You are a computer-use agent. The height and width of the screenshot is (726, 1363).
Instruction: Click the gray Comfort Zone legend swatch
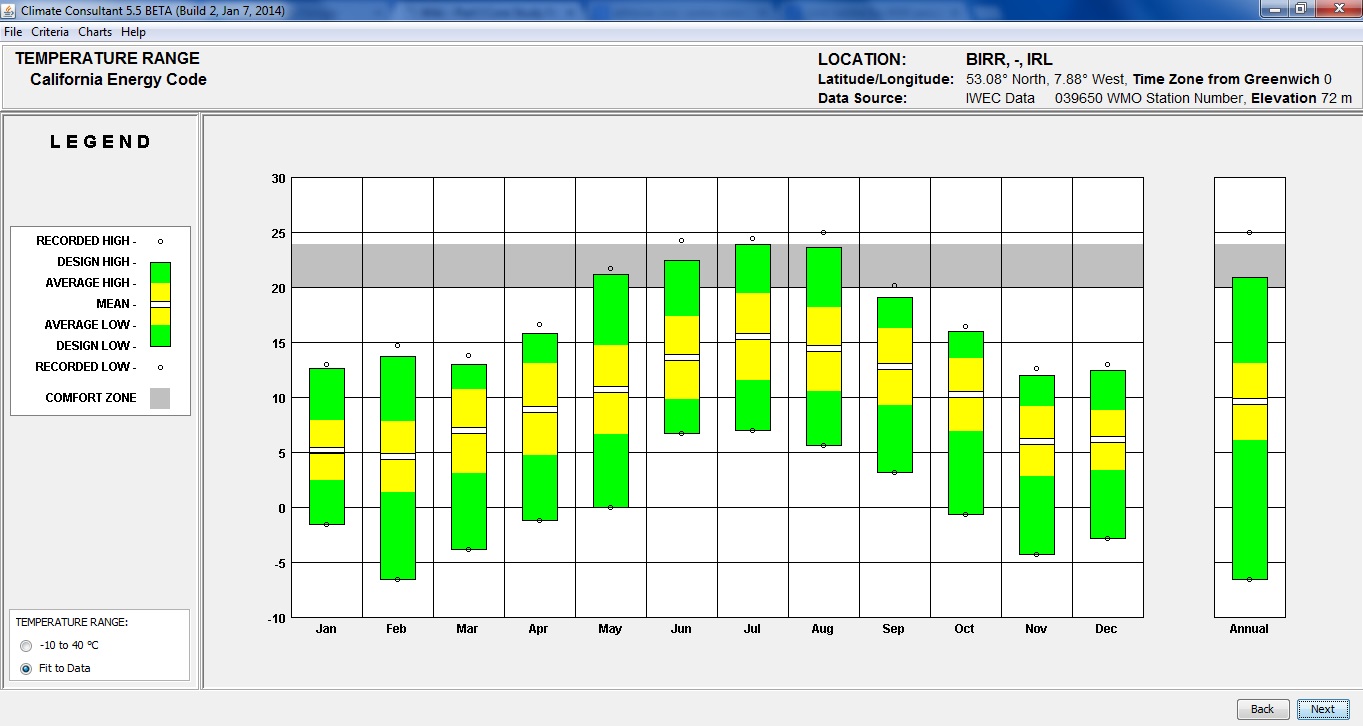[x=160, y=398]
